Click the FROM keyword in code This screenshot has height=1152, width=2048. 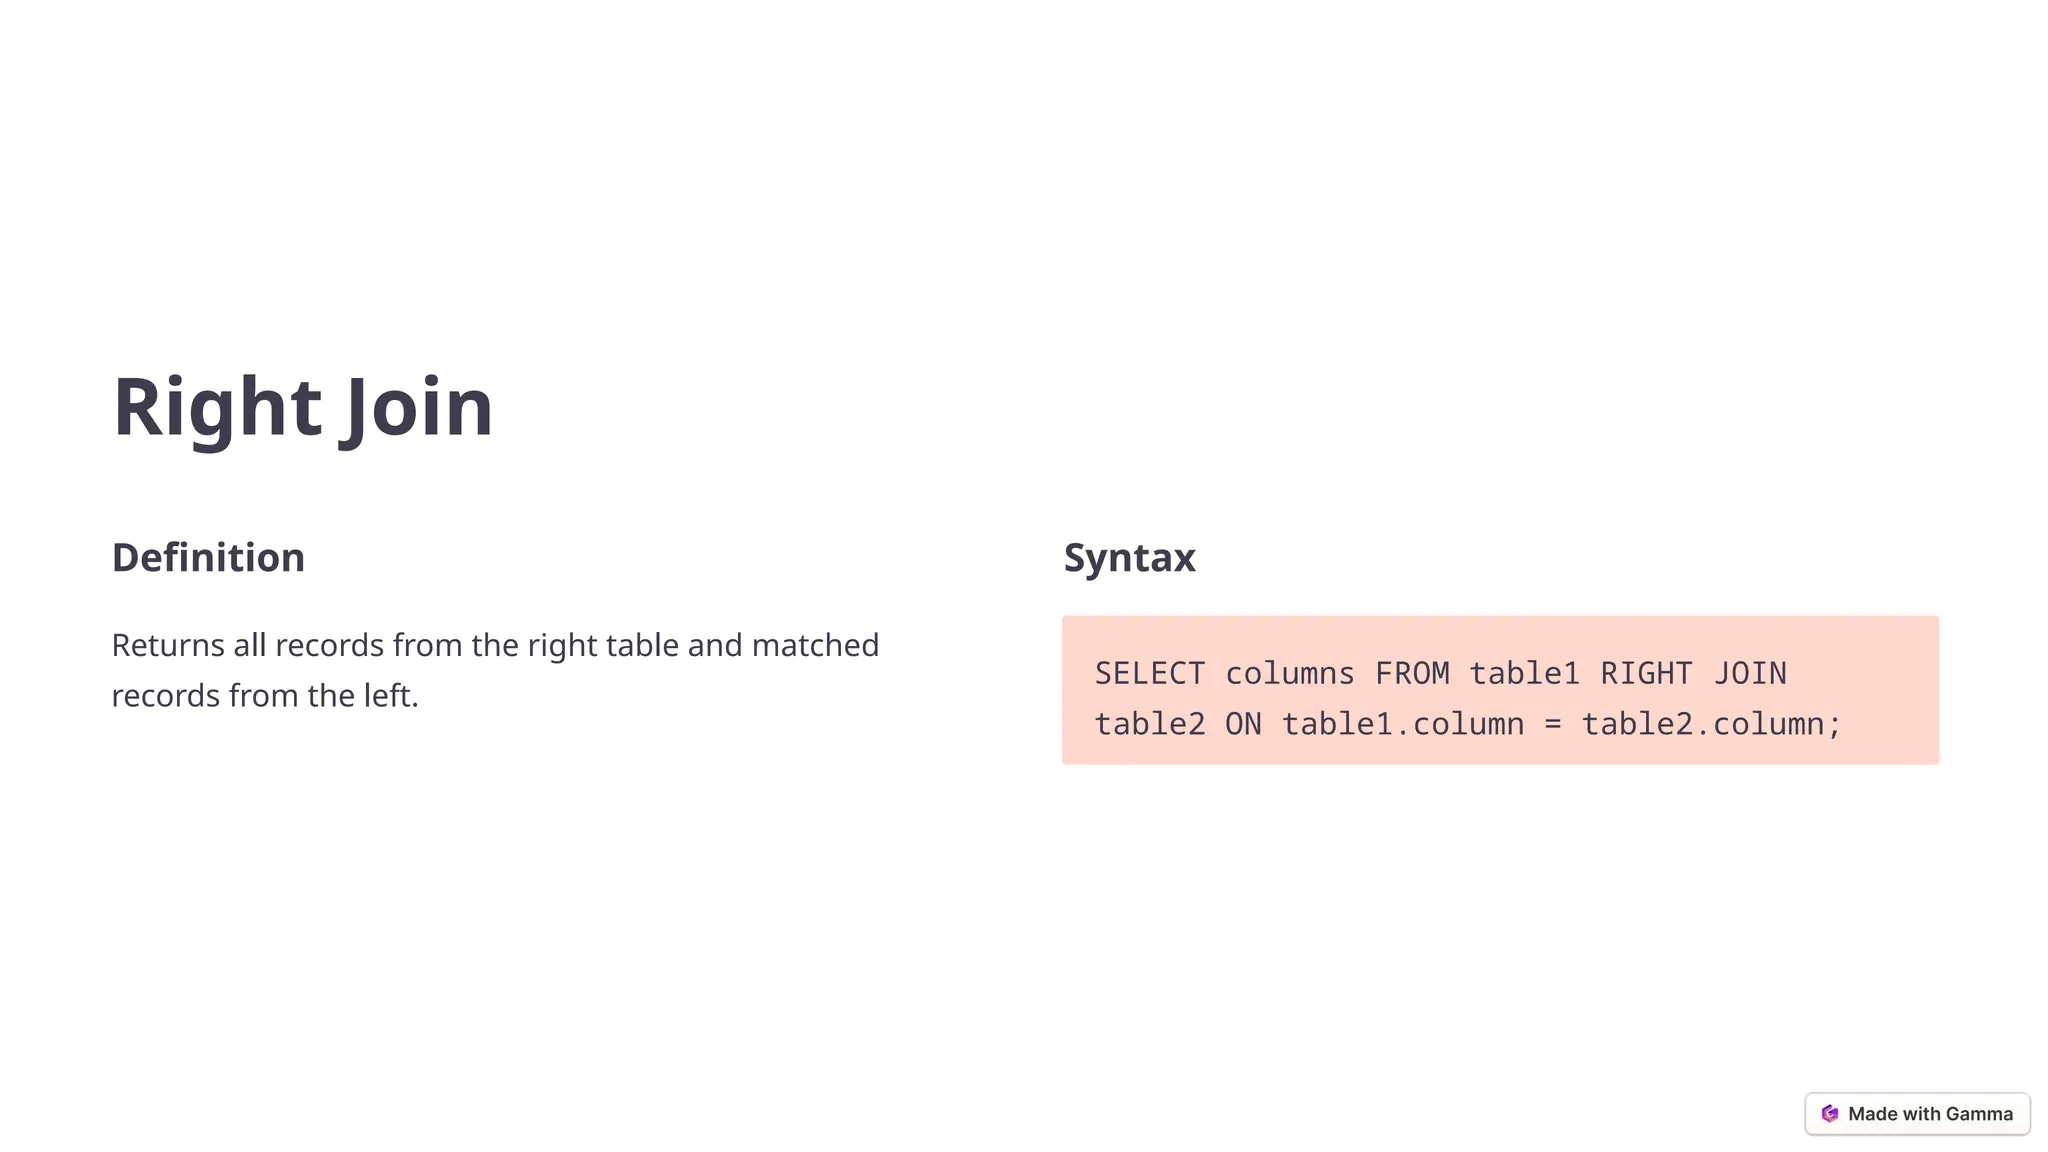pyautogui.click(x=1412, y=673)
